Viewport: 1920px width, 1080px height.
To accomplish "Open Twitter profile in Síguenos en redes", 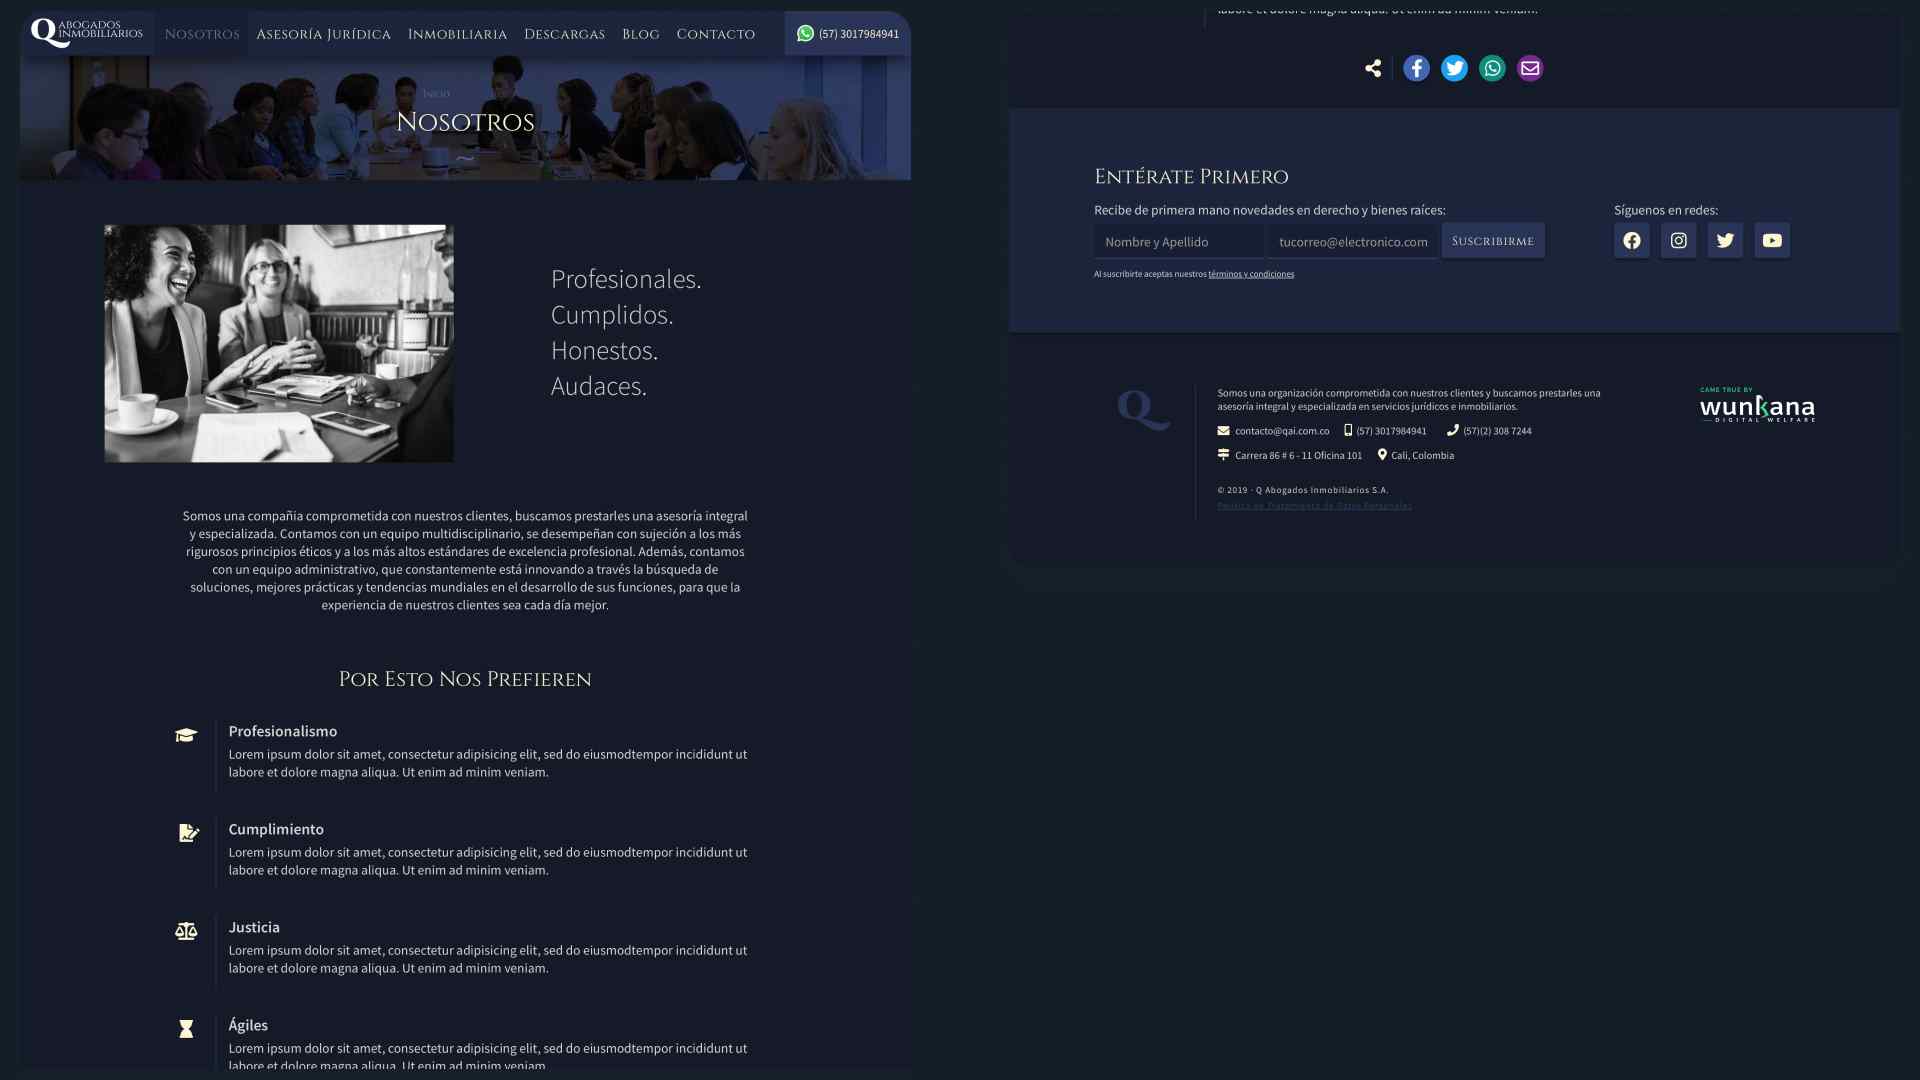I will [1724, 240].
